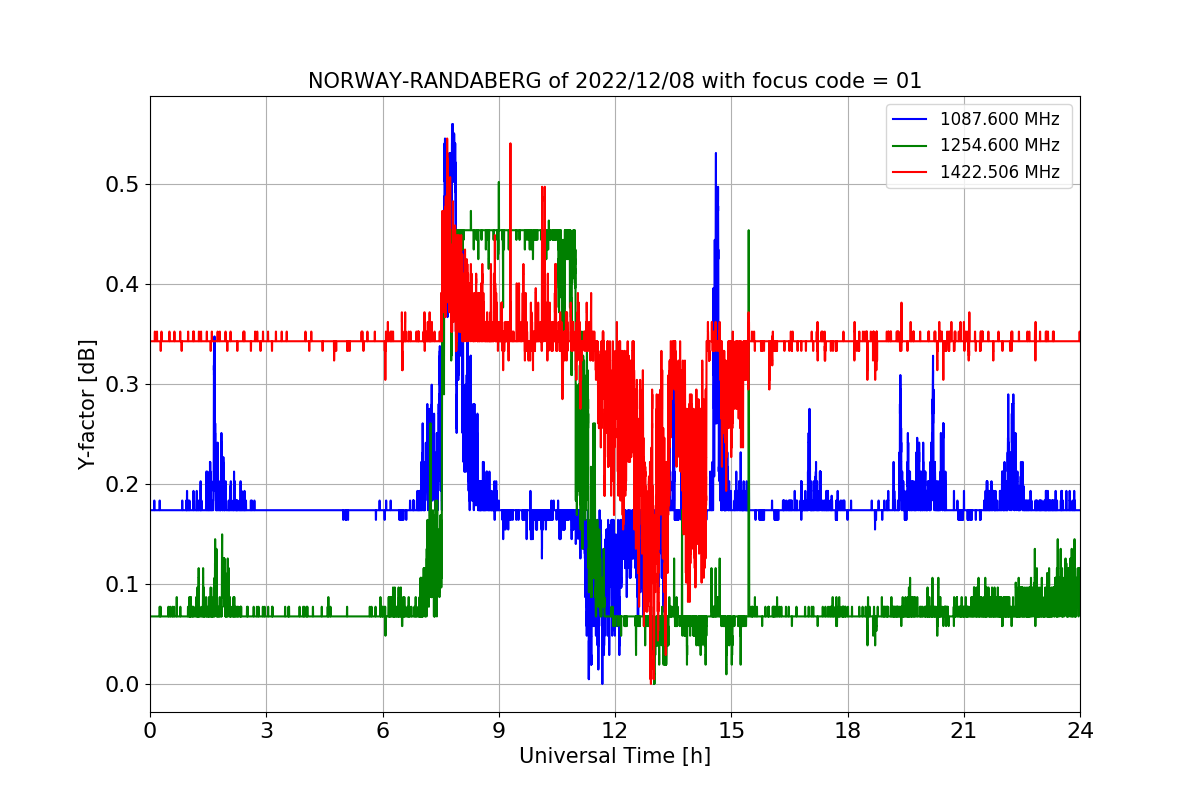Click the 'Universal Time [h]' axis label

[x=614, y=757]
